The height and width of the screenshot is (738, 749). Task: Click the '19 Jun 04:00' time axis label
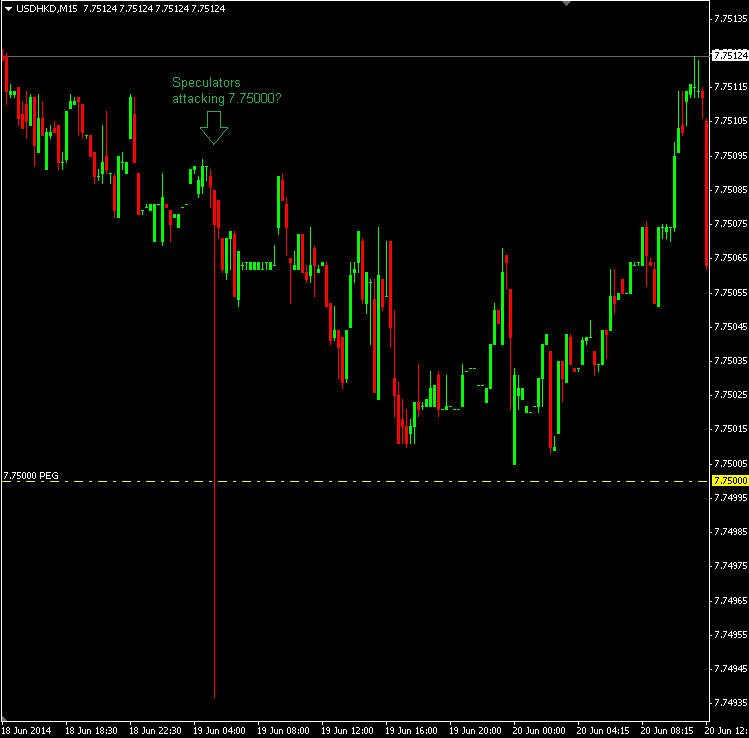219,730
